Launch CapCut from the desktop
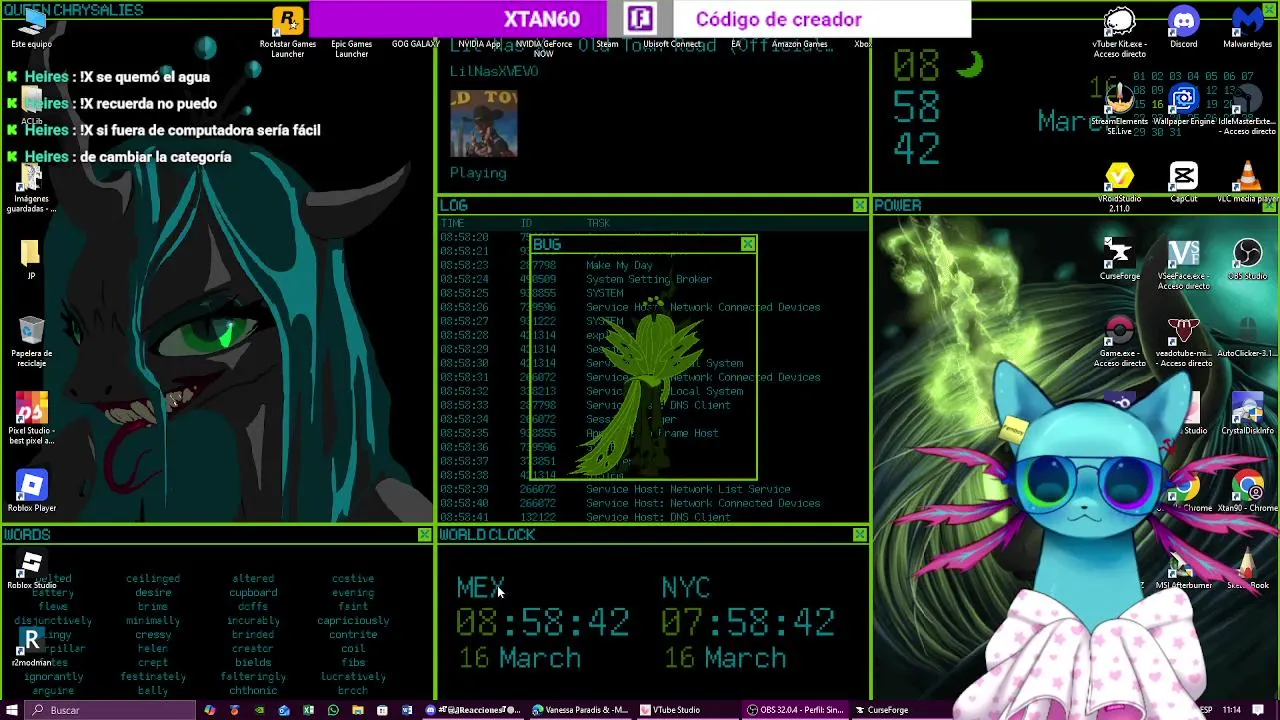Screen dimensions: 1280x720 click(x=1183, y=182)
